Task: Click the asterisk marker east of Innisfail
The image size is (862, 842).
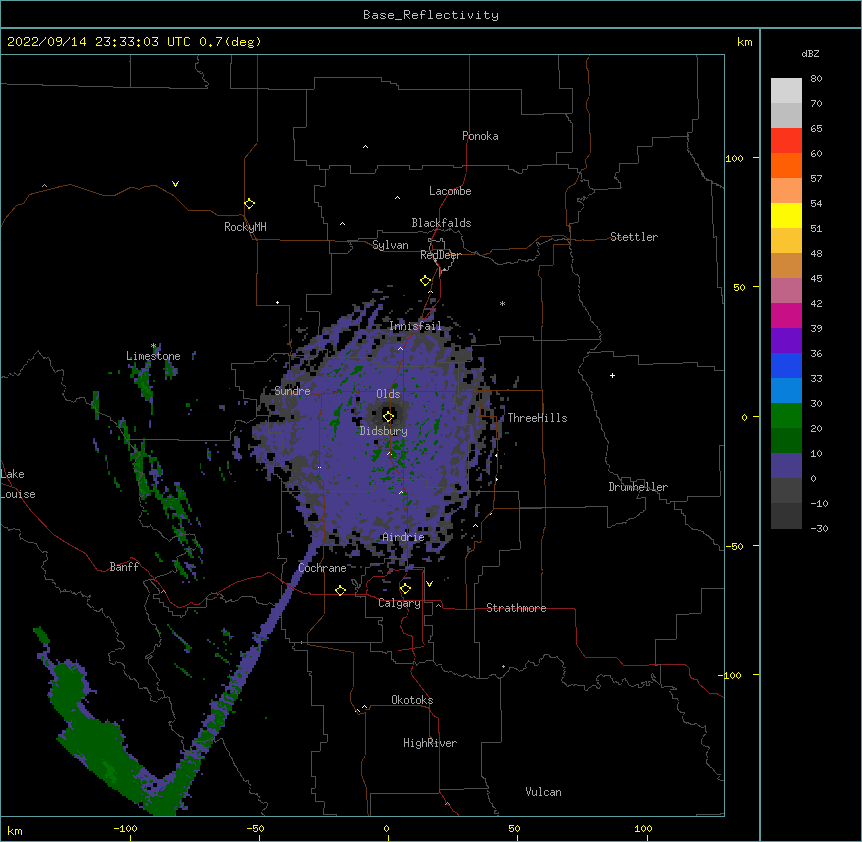Action: click(502, 303)
